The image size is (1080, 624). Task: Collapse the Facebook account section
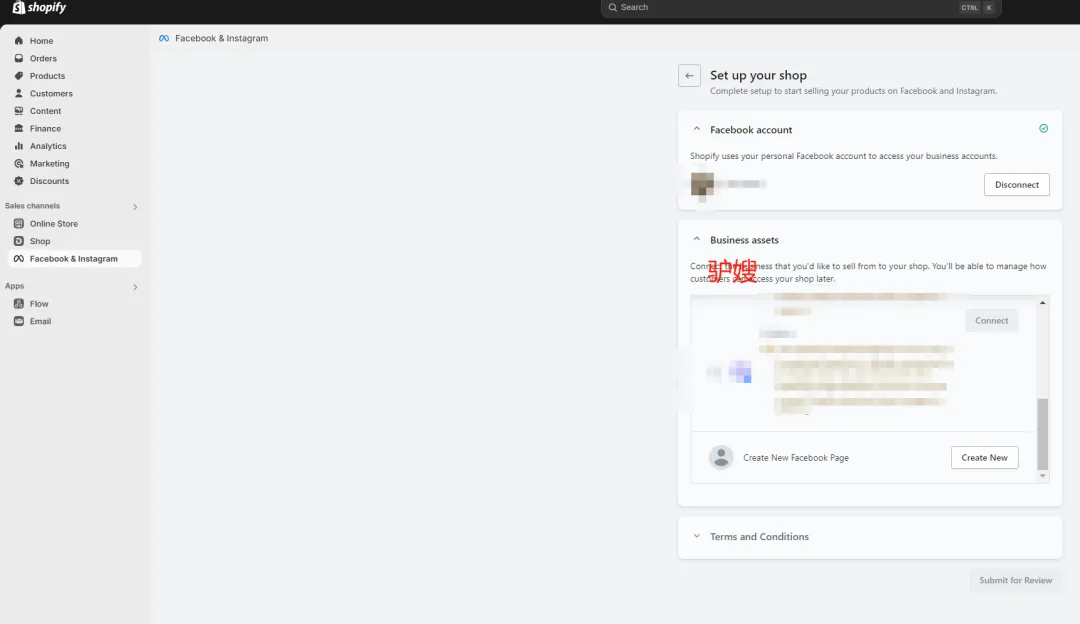pyautogui.click(x=696, y=129)
